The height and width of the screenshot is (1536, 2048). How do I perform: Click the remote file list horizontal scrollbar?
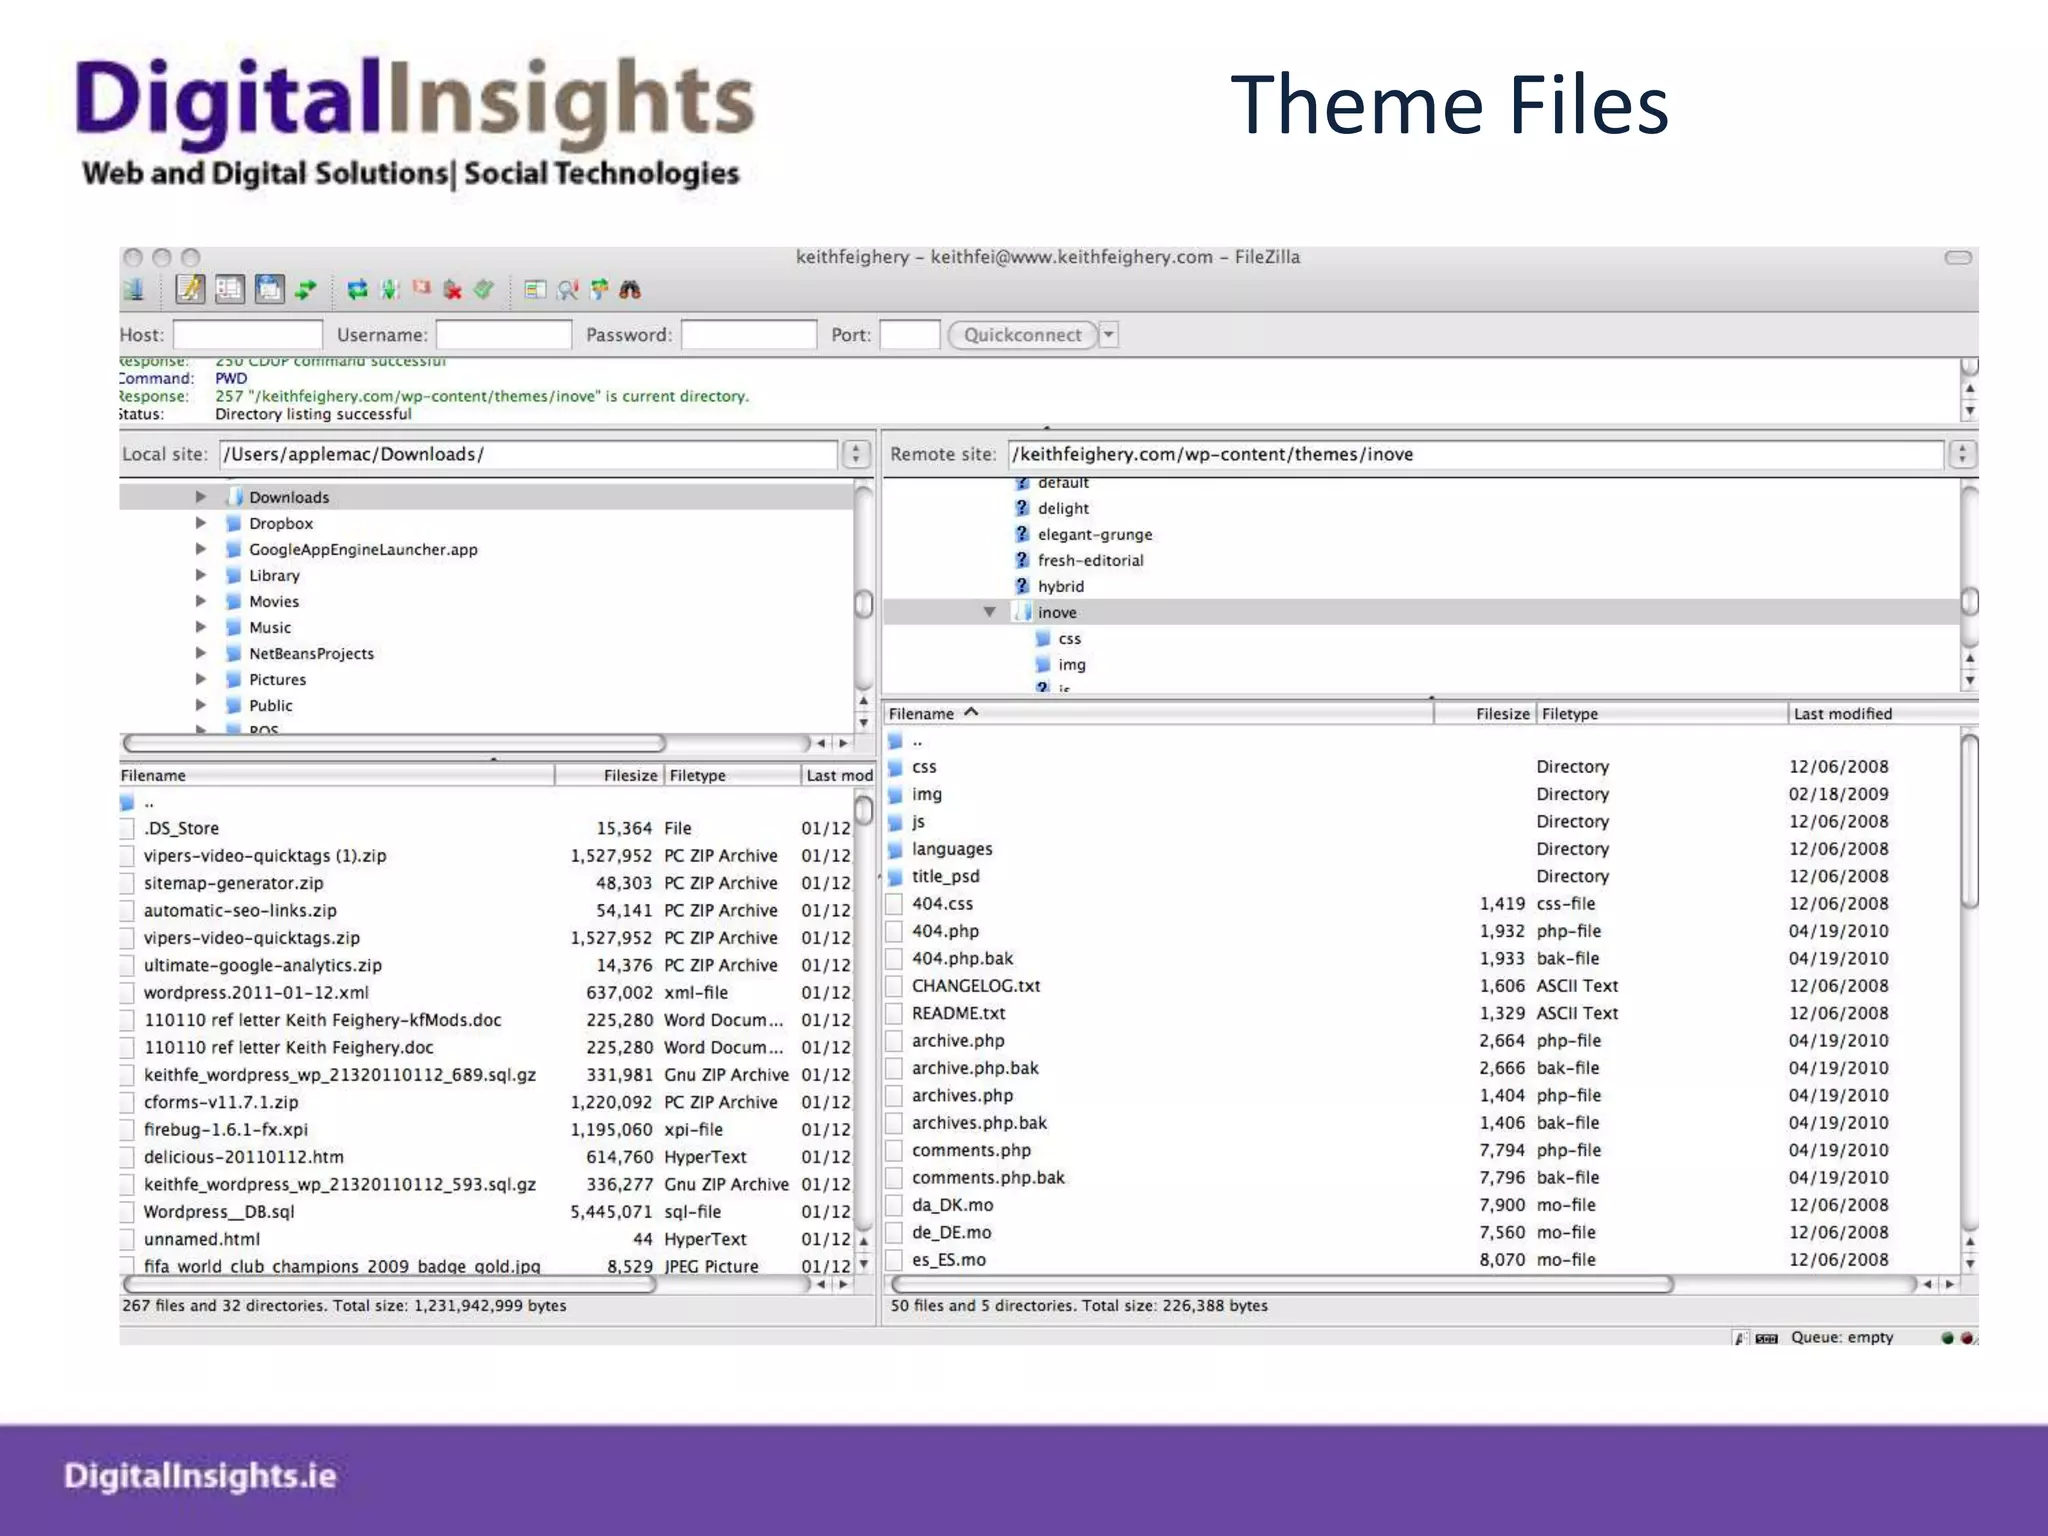(1282, 1284)
